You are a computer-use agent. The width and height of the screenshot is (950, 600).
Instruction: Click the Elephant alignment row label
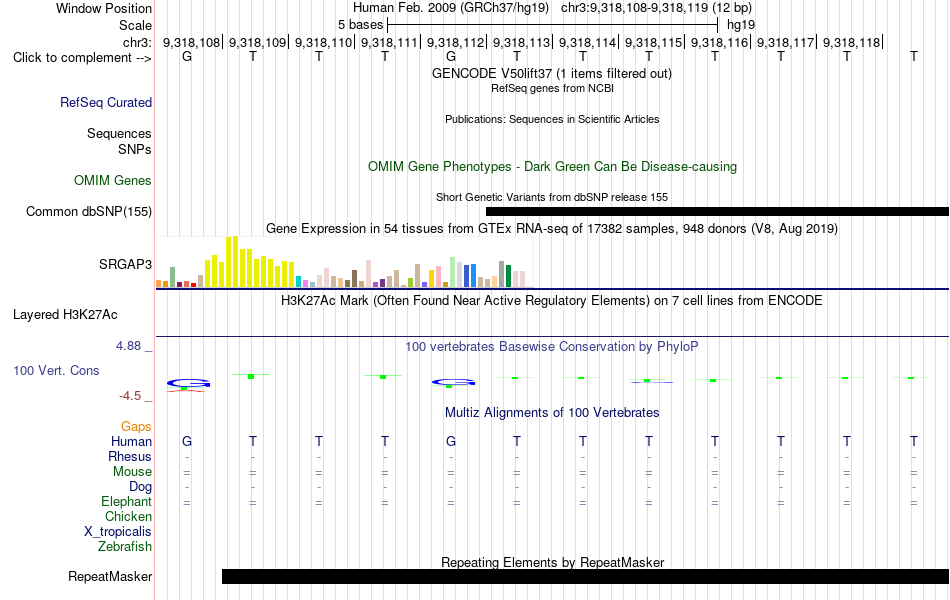coord(127,501)
